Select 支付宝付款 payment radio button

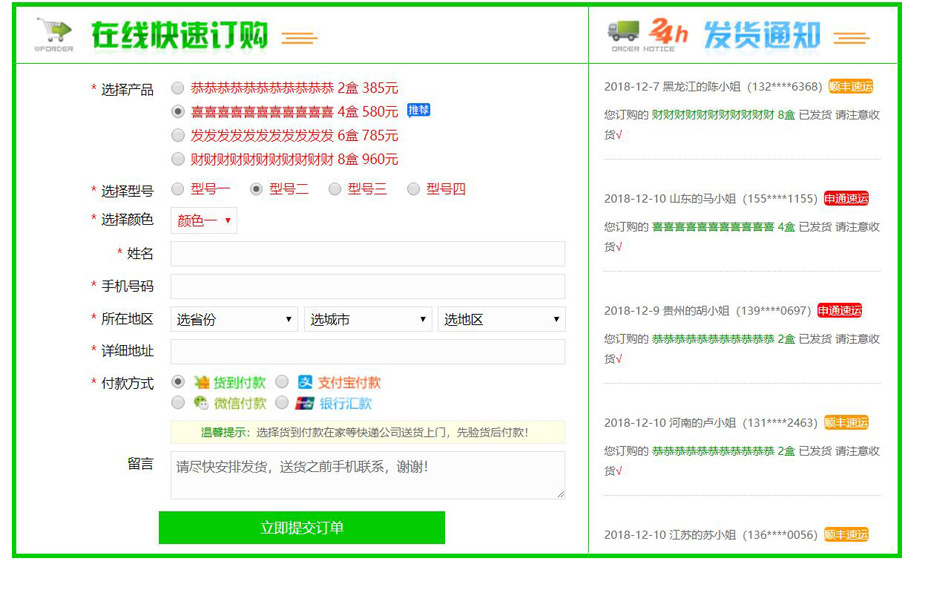coord(282,382)
